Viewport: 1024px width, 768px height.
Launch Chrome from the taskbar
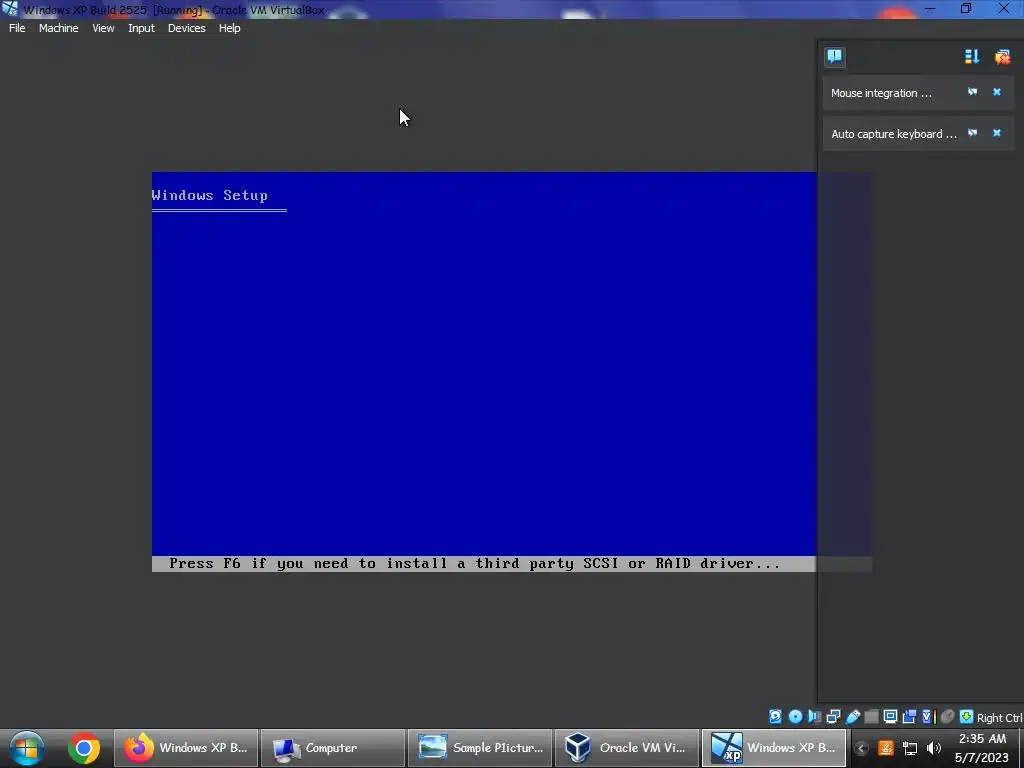pos(84,748)
